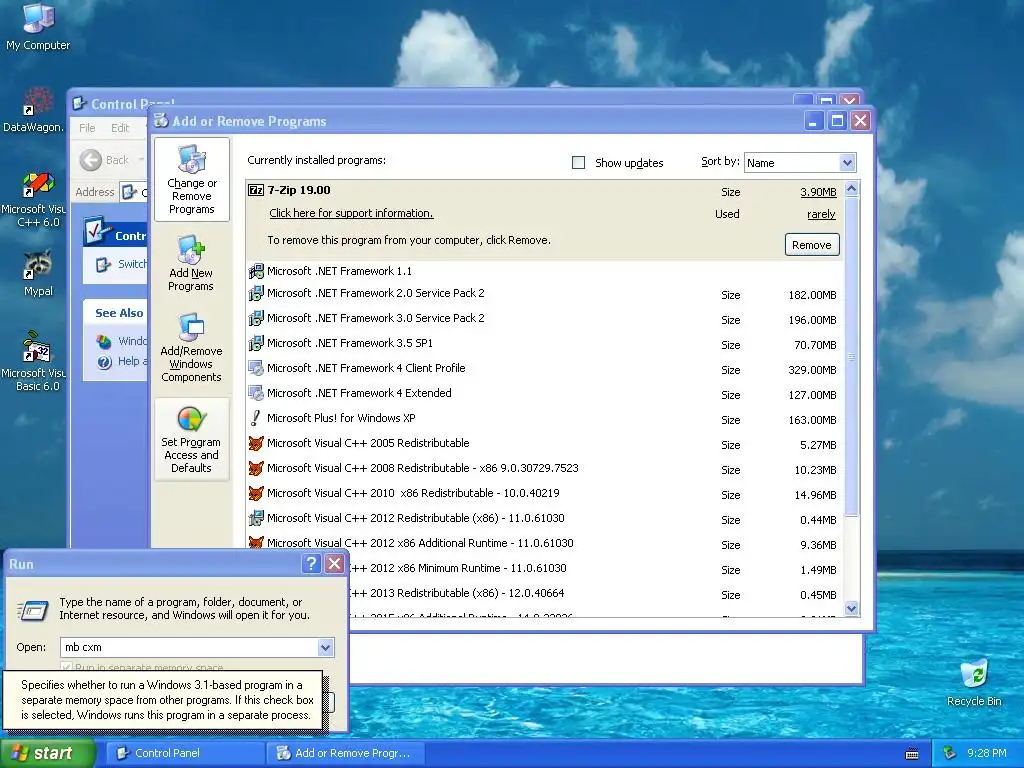The height and width of the screenshot is (768, 1024).
Task: Click the scroll down arrow of programs list
Action: click(x=851, y=609)
